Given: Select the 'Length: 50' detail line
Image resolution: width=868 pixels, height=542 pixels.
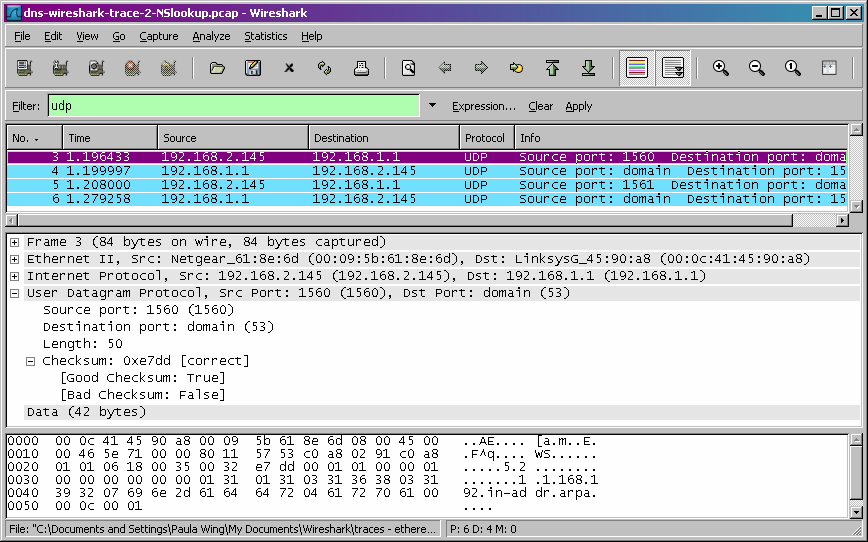Looking at the screenshot, I should (82, 344).
